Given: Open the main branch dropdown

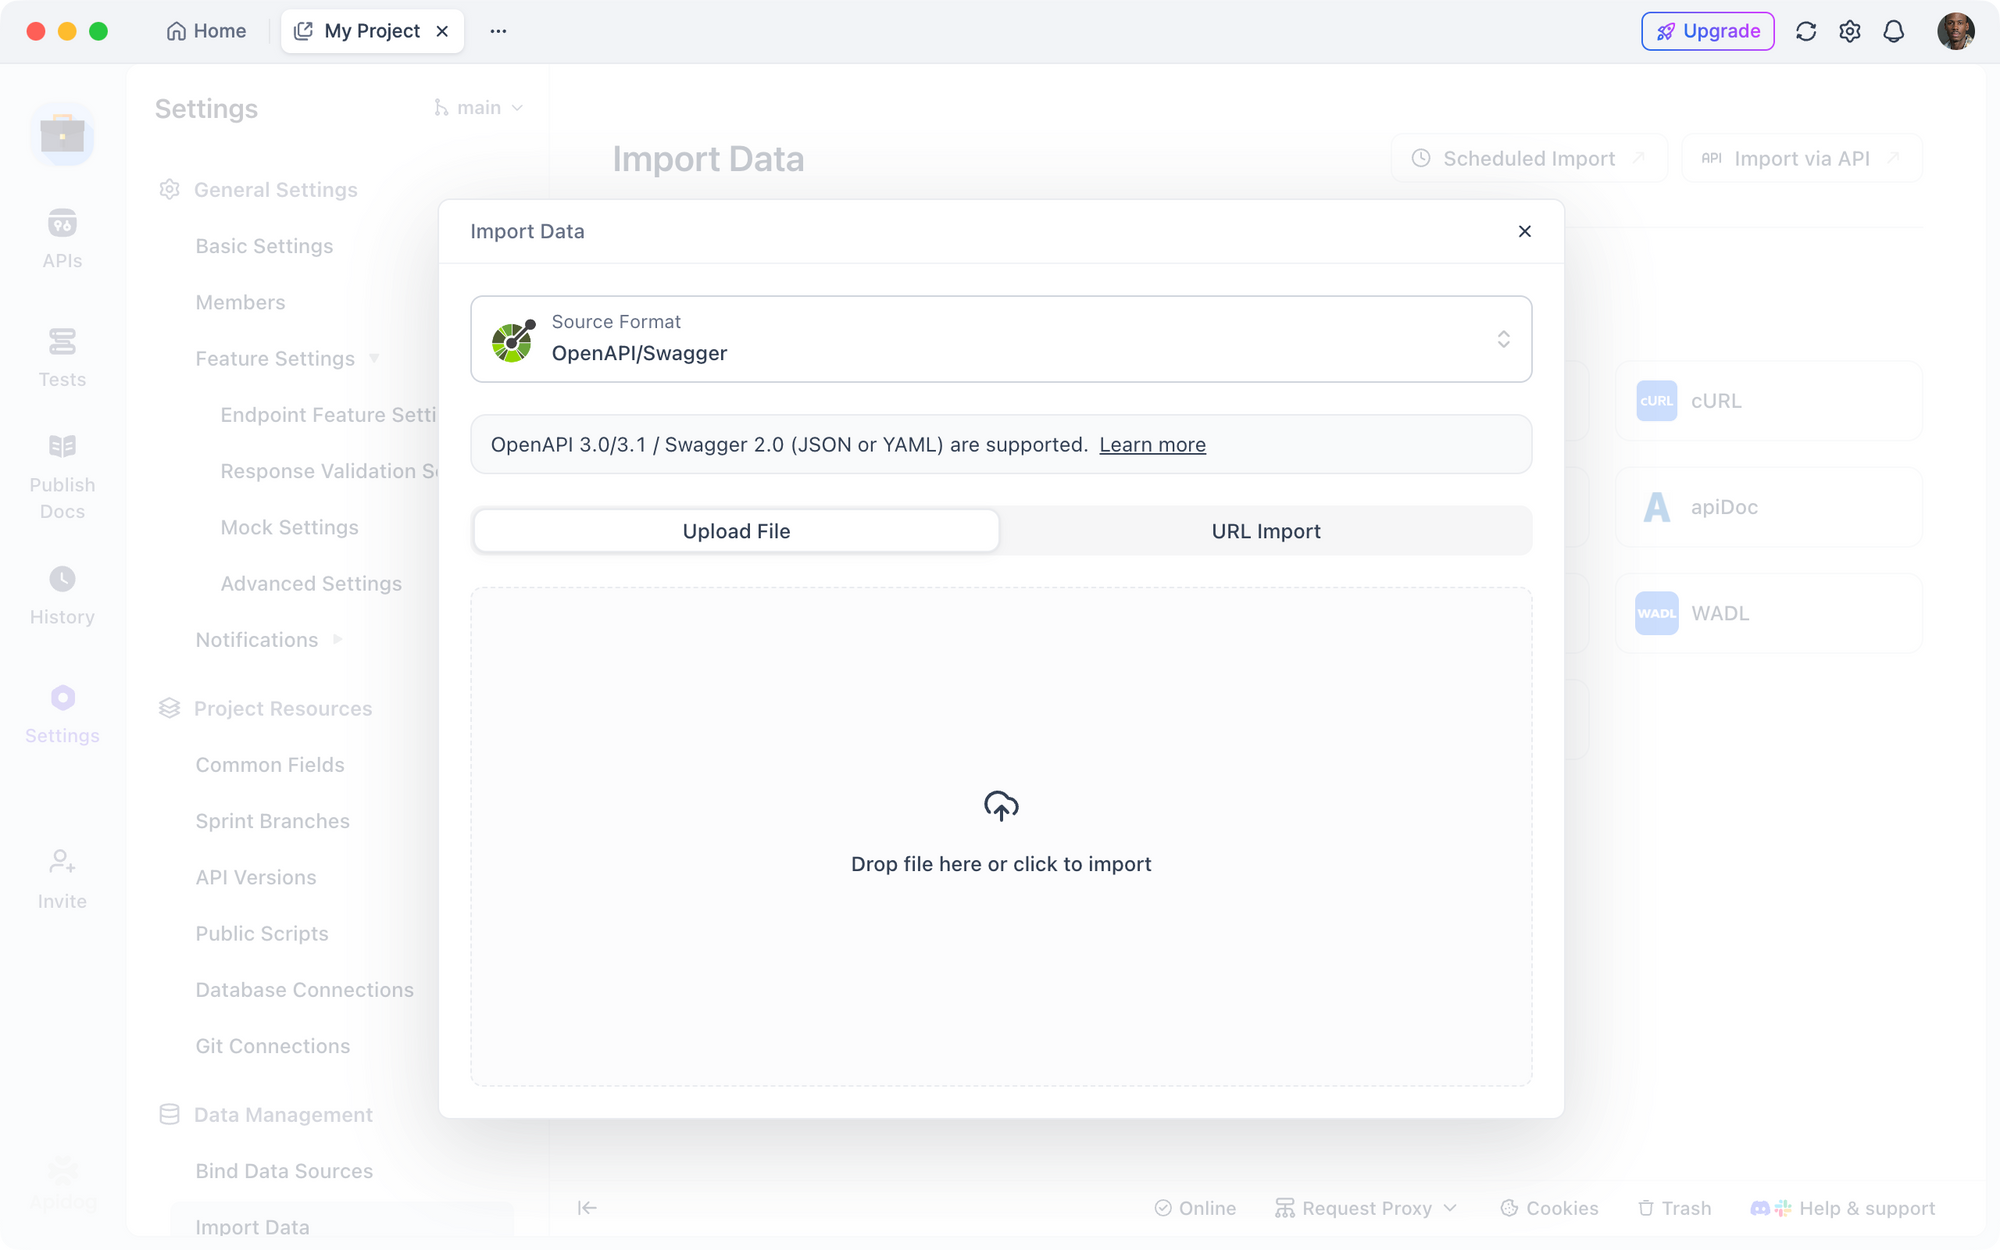Looking at the screenshot, I should point(479,108).
